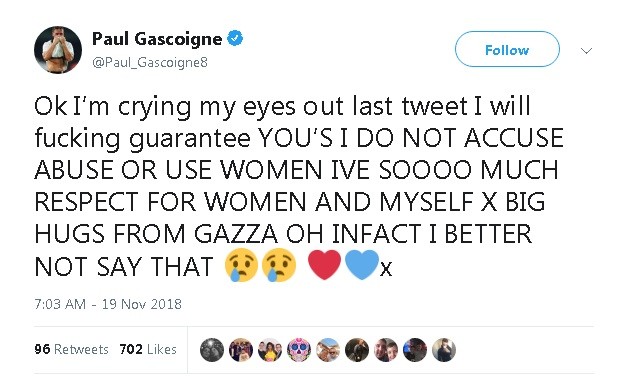The image size is (631, 381).
Task: Open Paul Gascoigne's profile picture
Action: point(58,50)
